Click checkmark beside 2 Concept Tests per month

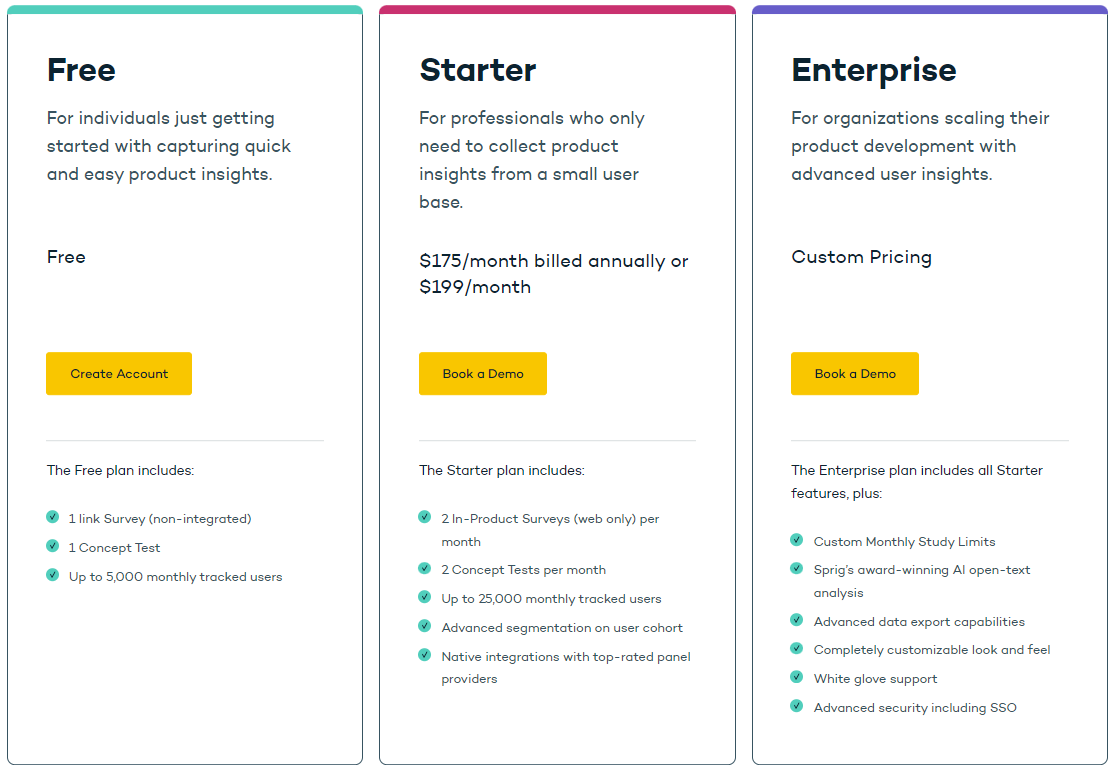point(425,568)
